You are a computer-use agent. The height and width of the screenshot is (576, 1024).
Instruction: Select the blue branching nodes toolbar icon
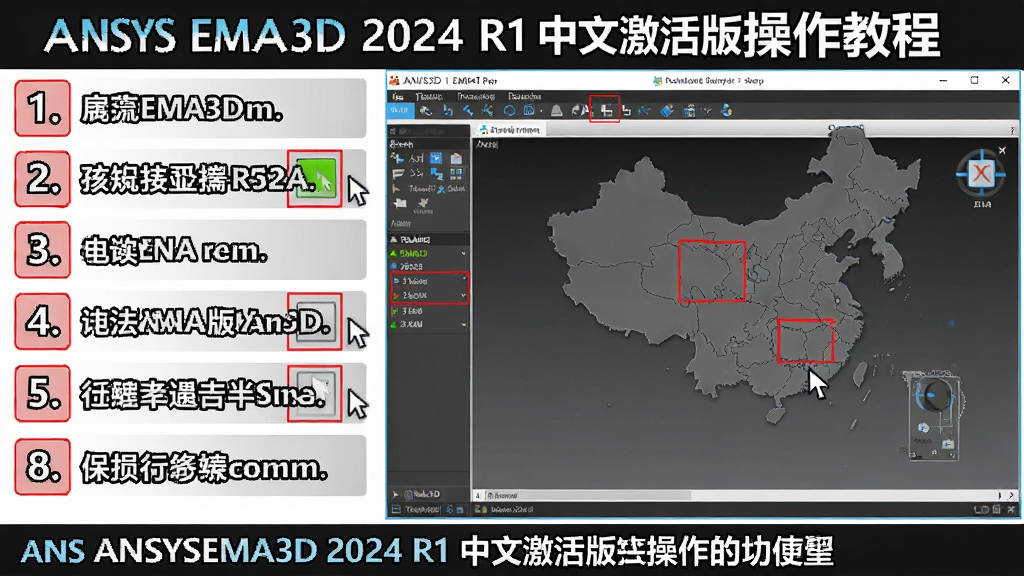(487, 110)
